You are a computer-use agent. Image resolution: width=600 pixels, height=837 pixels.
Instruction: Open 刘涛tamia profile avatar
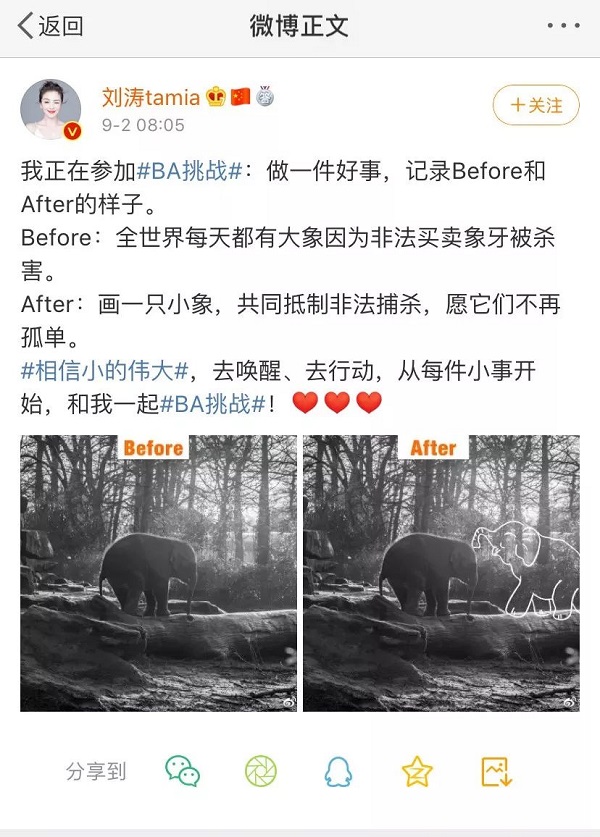(x=51, y=109)
